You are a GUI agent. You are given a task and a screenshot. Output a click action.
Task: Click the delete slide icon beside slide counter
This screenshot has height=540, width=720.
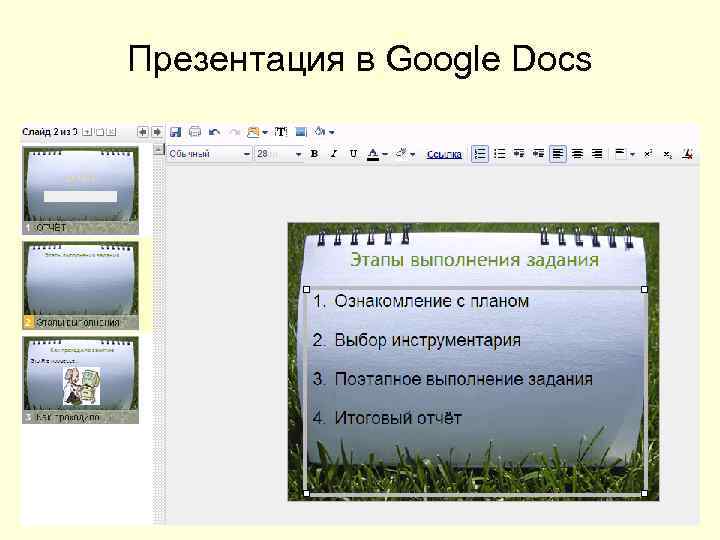coord(111,132)
